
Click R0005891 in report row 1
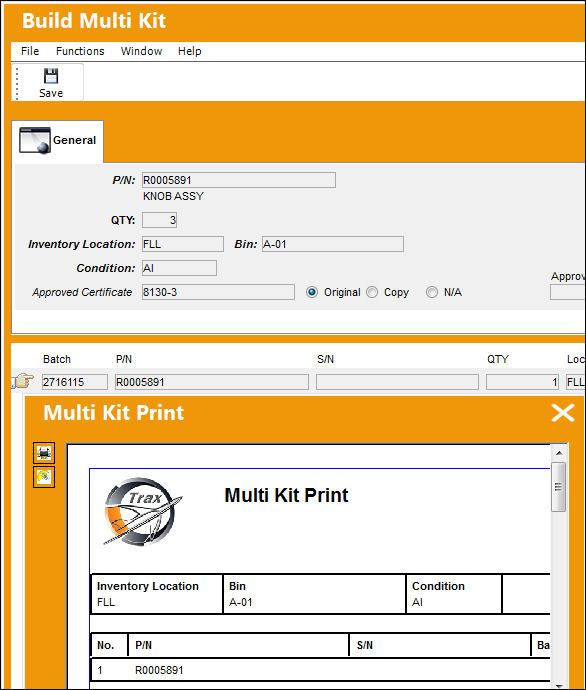pos(159,670)
